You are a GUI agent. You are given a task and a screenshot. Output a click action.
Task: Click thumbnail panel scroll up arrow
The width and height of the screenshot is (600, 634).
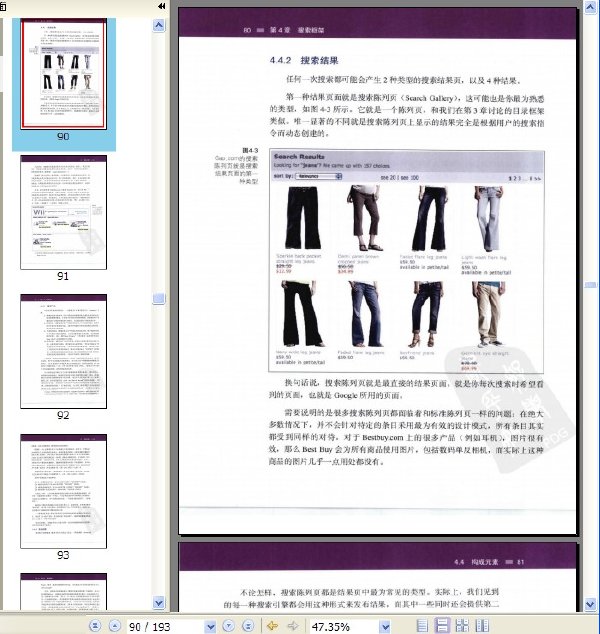[x=159, y=25]
